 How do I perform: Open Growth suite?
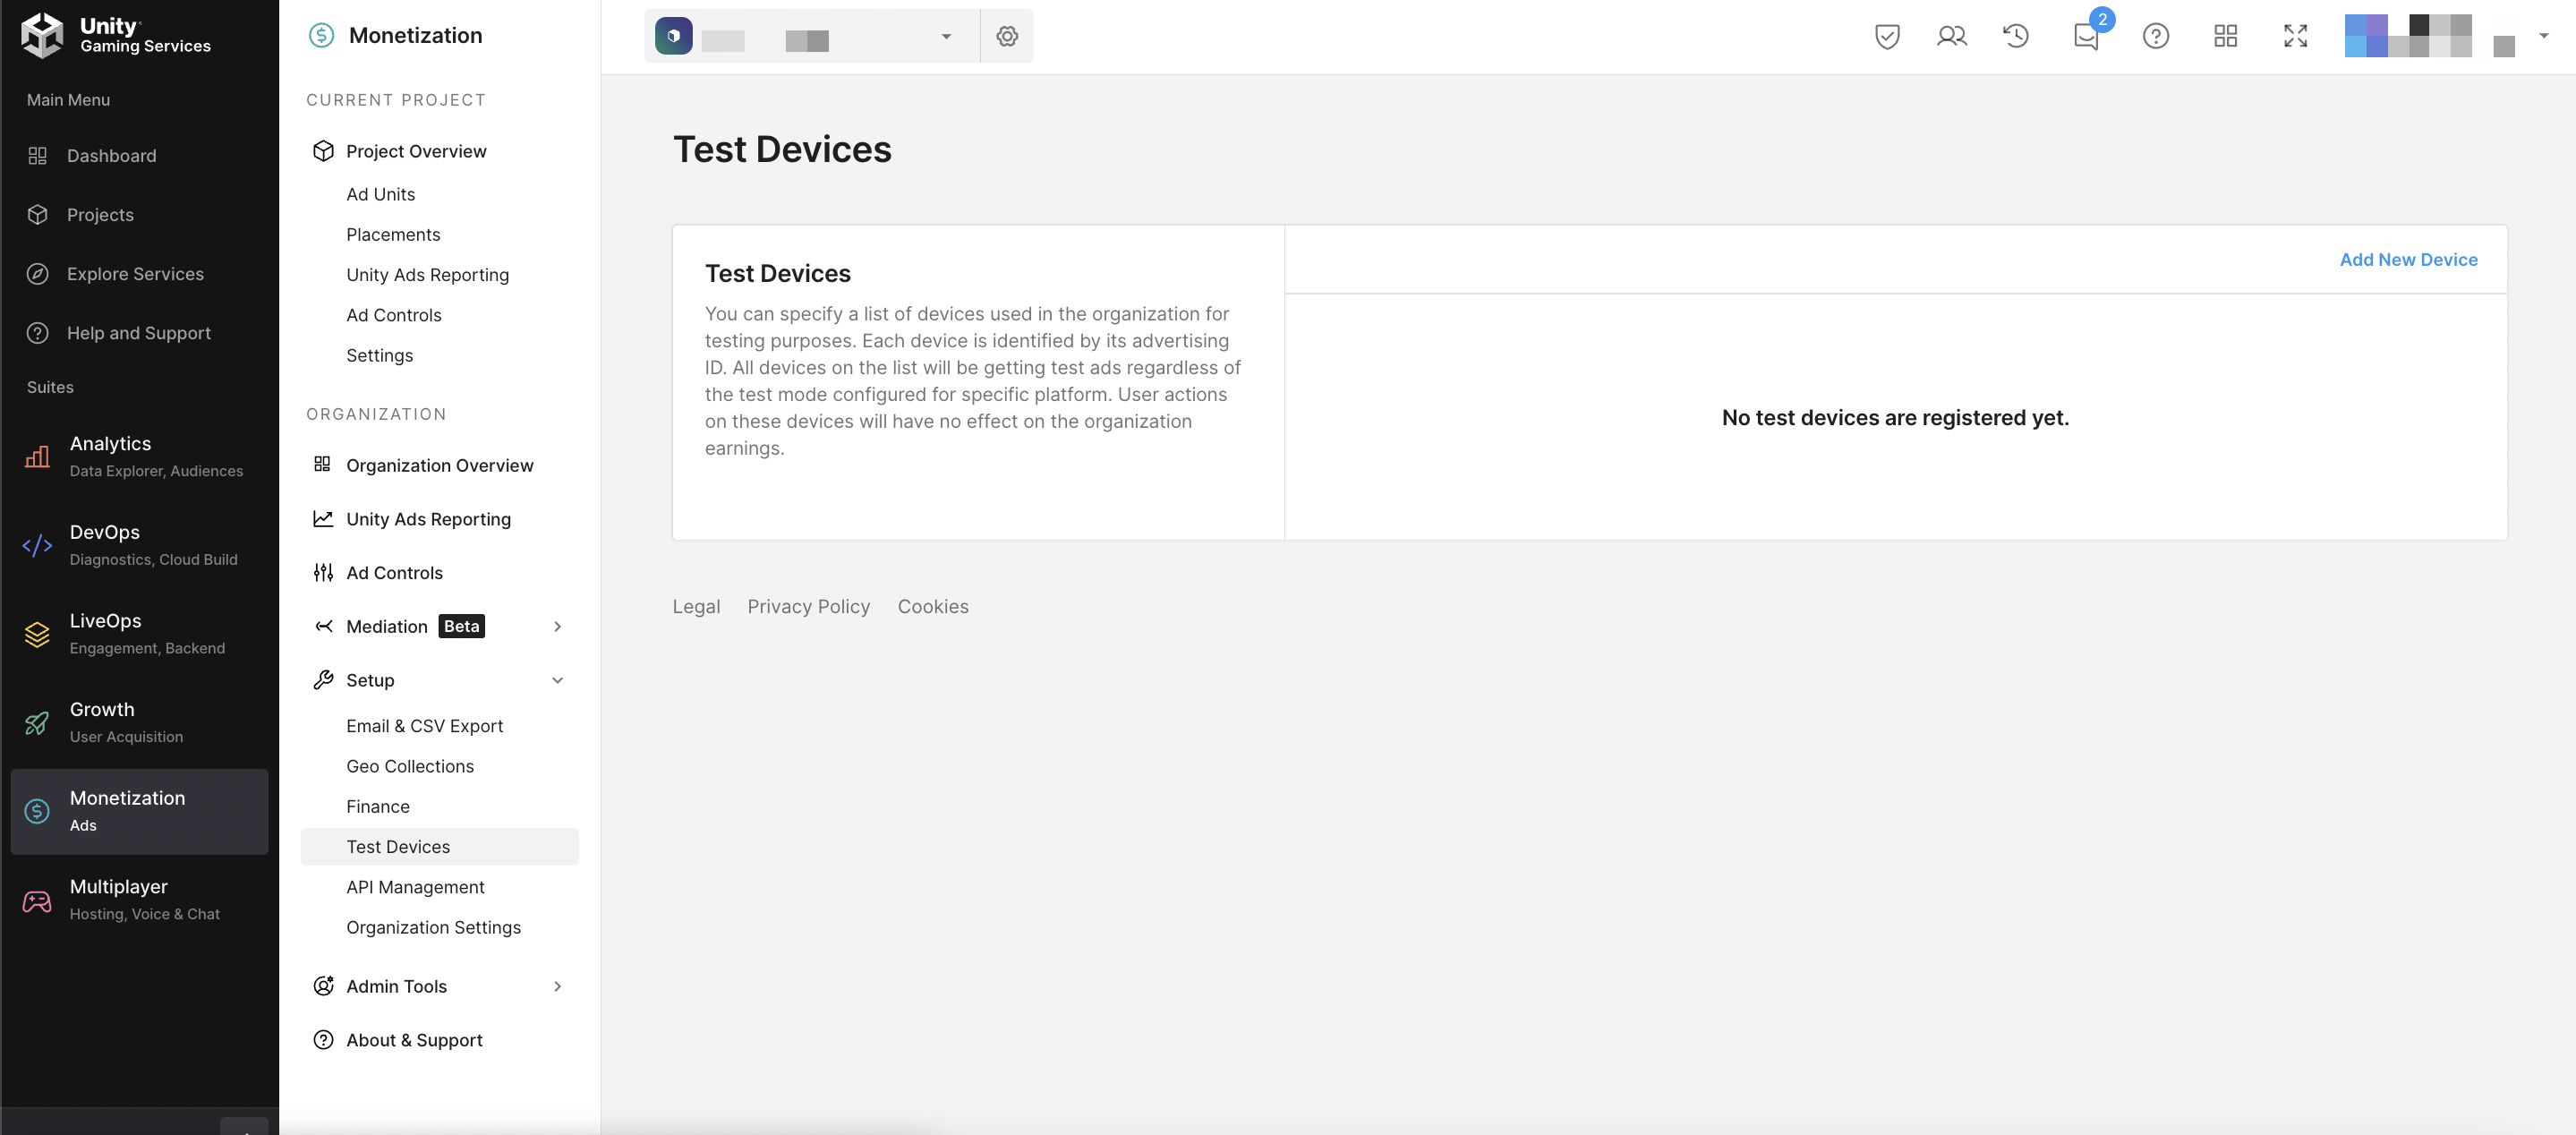pos(139,722)
